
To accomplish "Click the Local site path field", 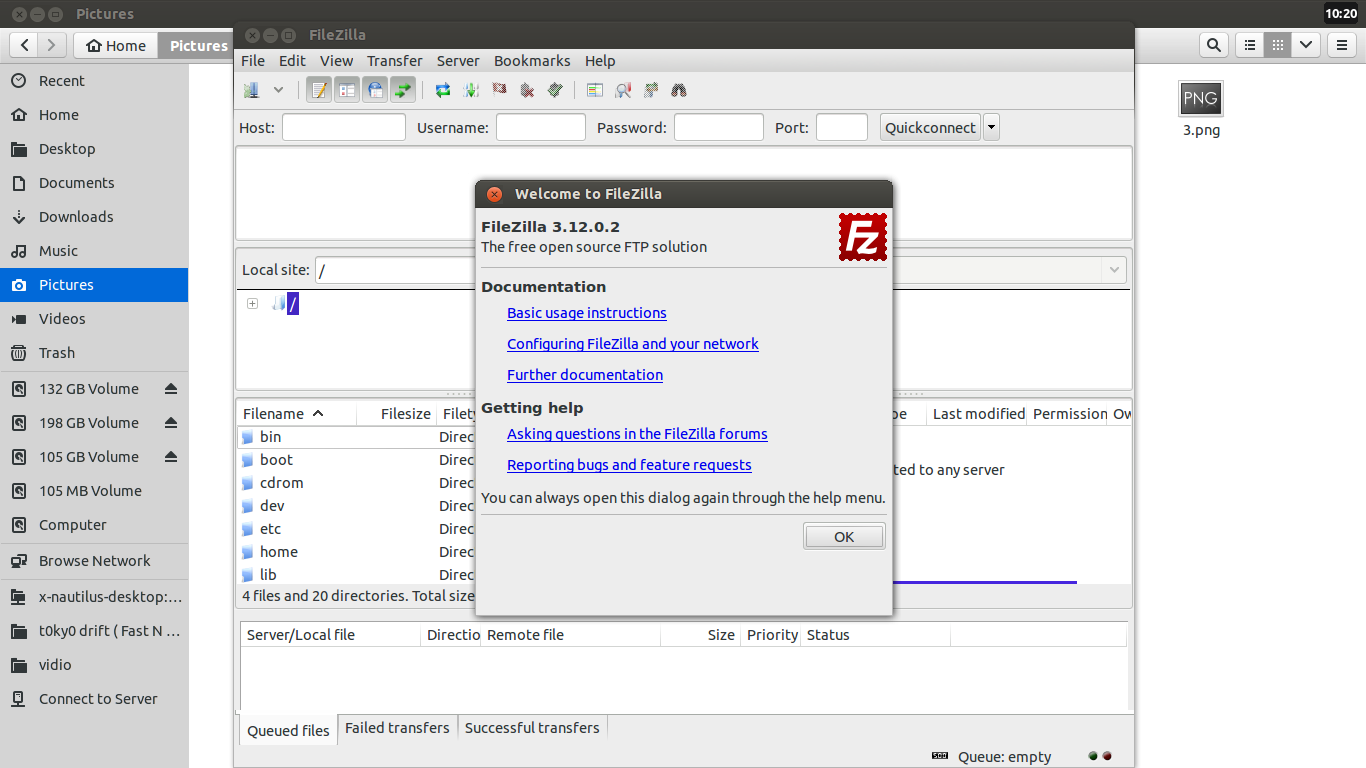I will point(395,270).
